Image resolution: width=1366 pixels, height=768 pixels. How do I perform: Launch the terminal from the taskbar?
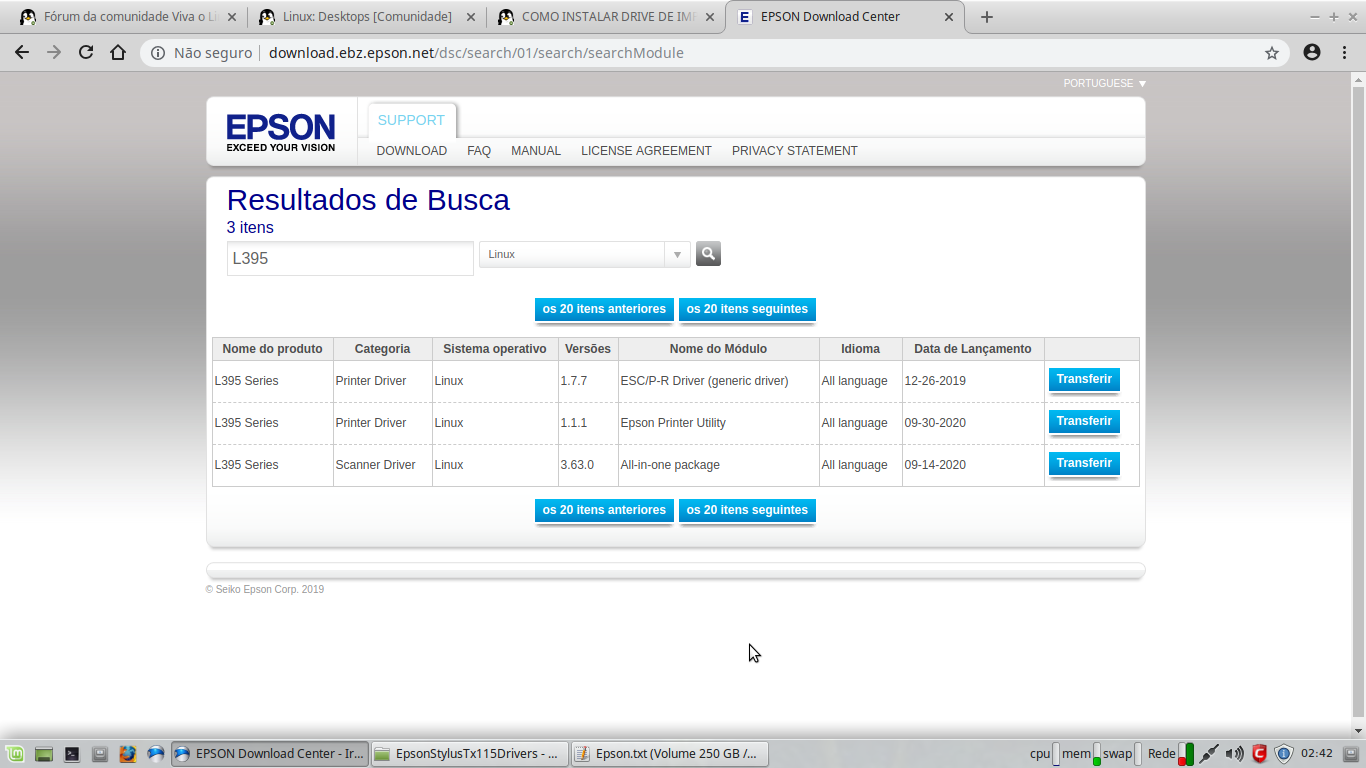click(x=71, y=754)
